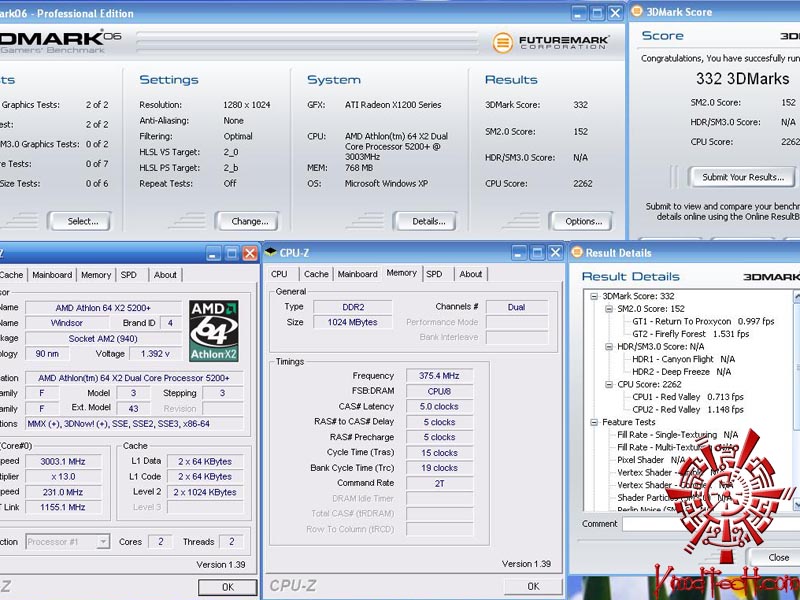Screen dimensions: 800x600
Task: Open the About tab in middle CPU-Z
Action: click(470, 274)
